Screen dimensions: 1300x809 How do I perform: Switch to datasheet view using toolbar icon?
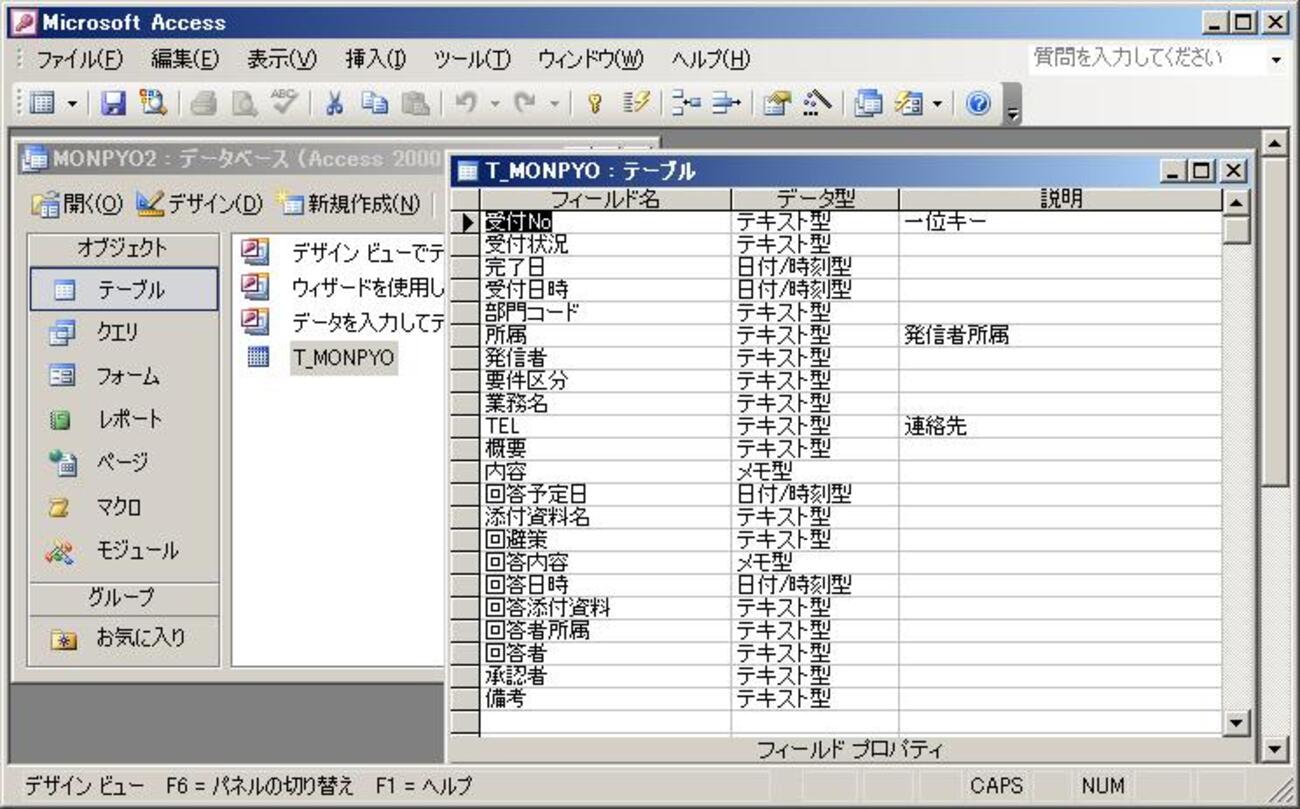(x=42, y=104)
